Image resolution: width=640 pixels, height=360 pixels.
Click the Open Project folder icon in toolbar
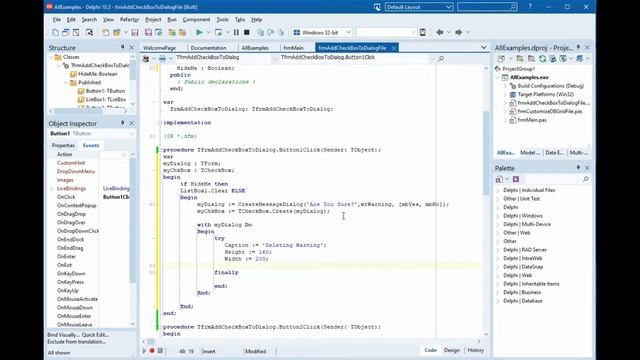(x=117, y=32)
